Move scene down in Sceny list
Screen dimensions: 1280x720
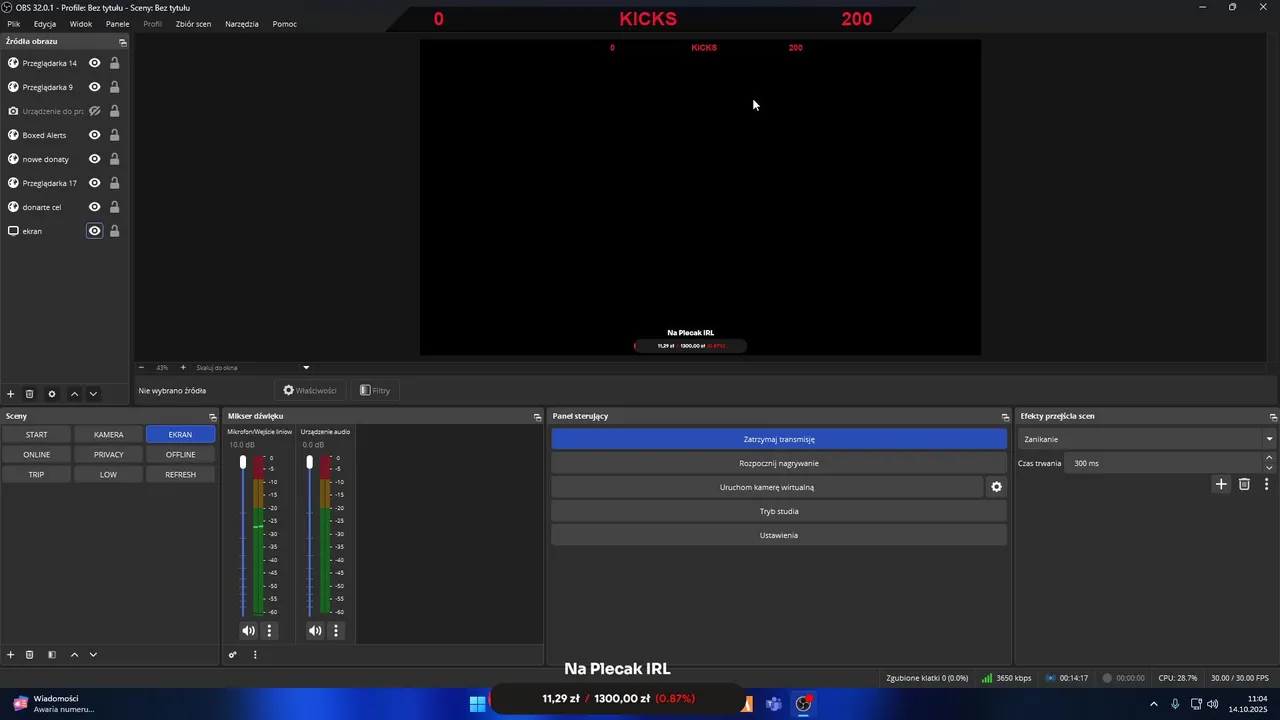[x=93, y=655]
